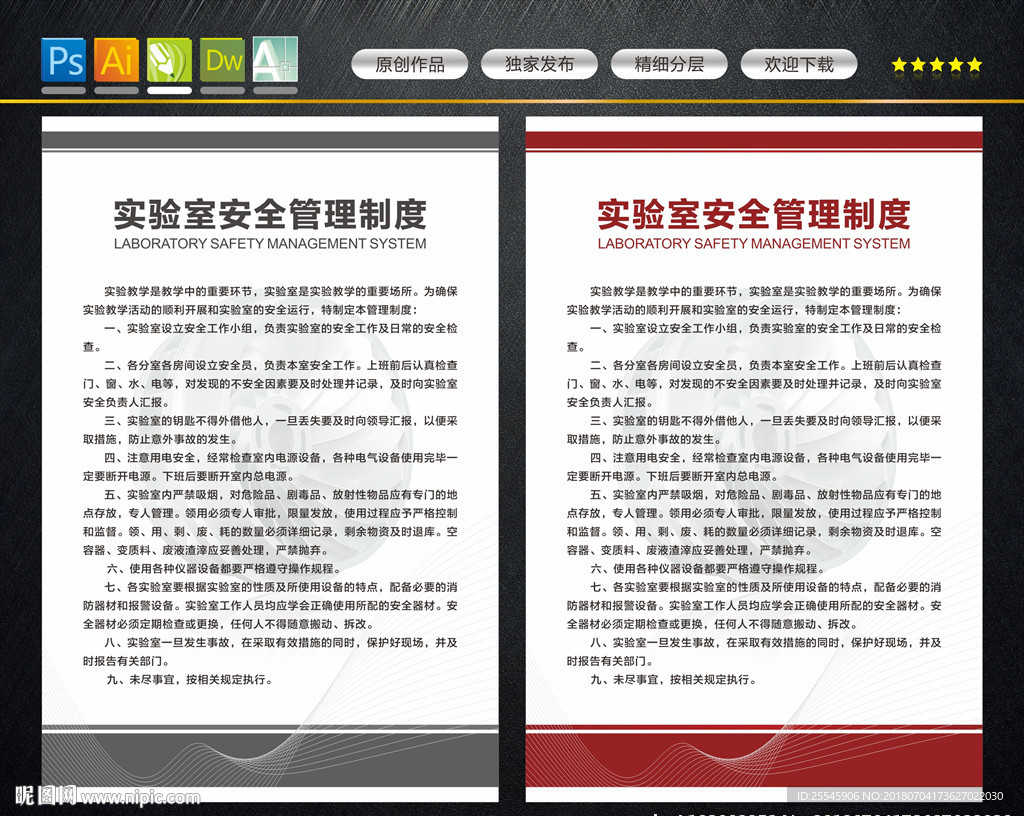
Task: Click the Photoshop Ps icon
Action: (x=63, y=59)
